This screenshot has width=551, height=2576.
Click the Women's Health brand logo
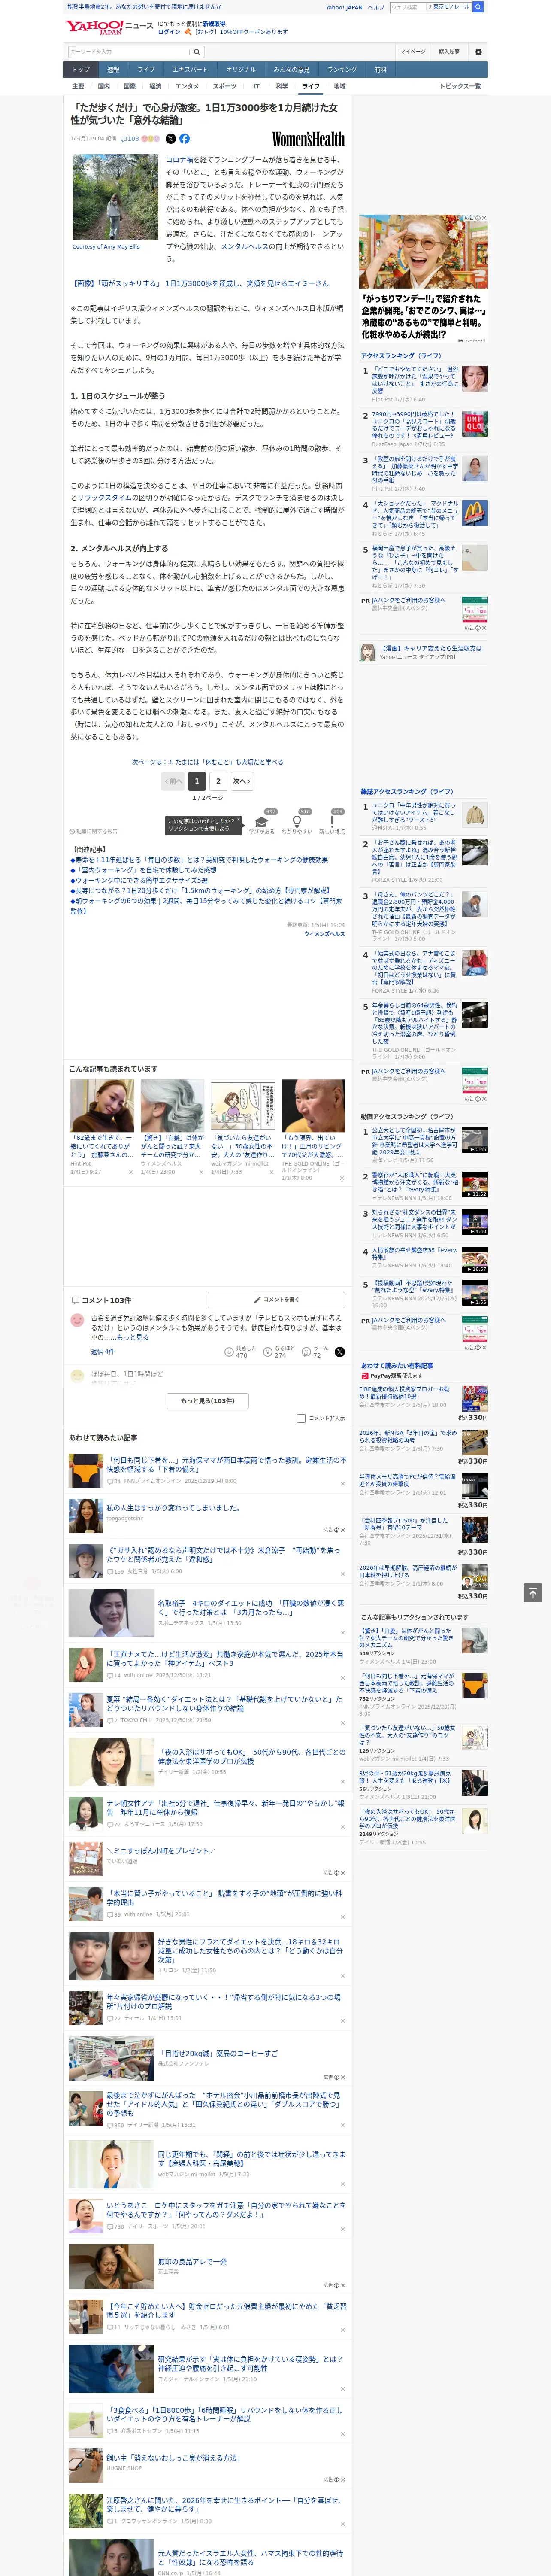click(308, 139)
